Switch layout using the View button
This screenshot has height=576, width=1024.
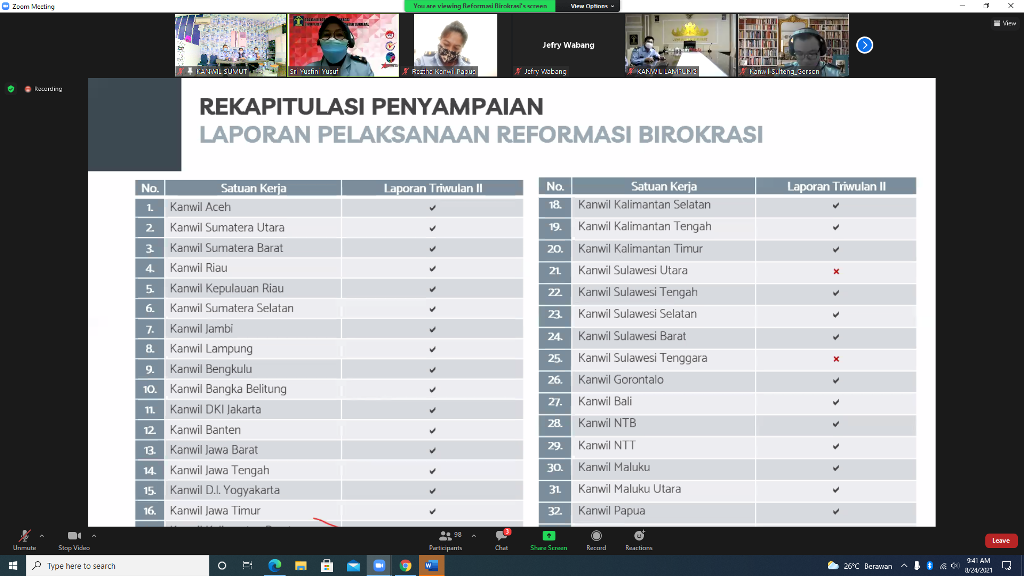(1003, 23)
